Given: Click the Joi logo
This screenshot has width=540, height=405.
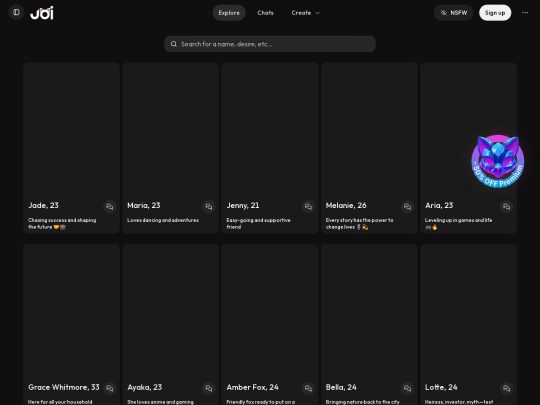Looking at the screenshot, I should [42, 13].
